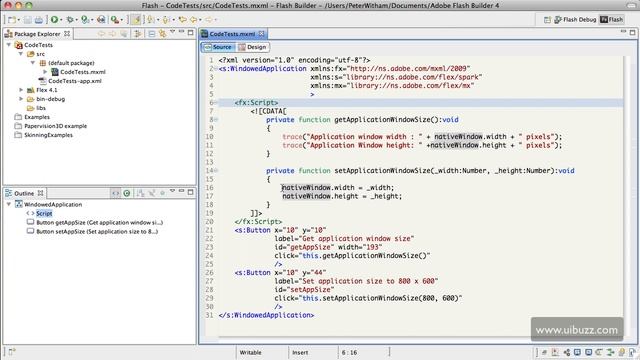This screenshot has width=640, height=360.
Task: Sort the Outline alphabetically icon
Action: point(140,193)
